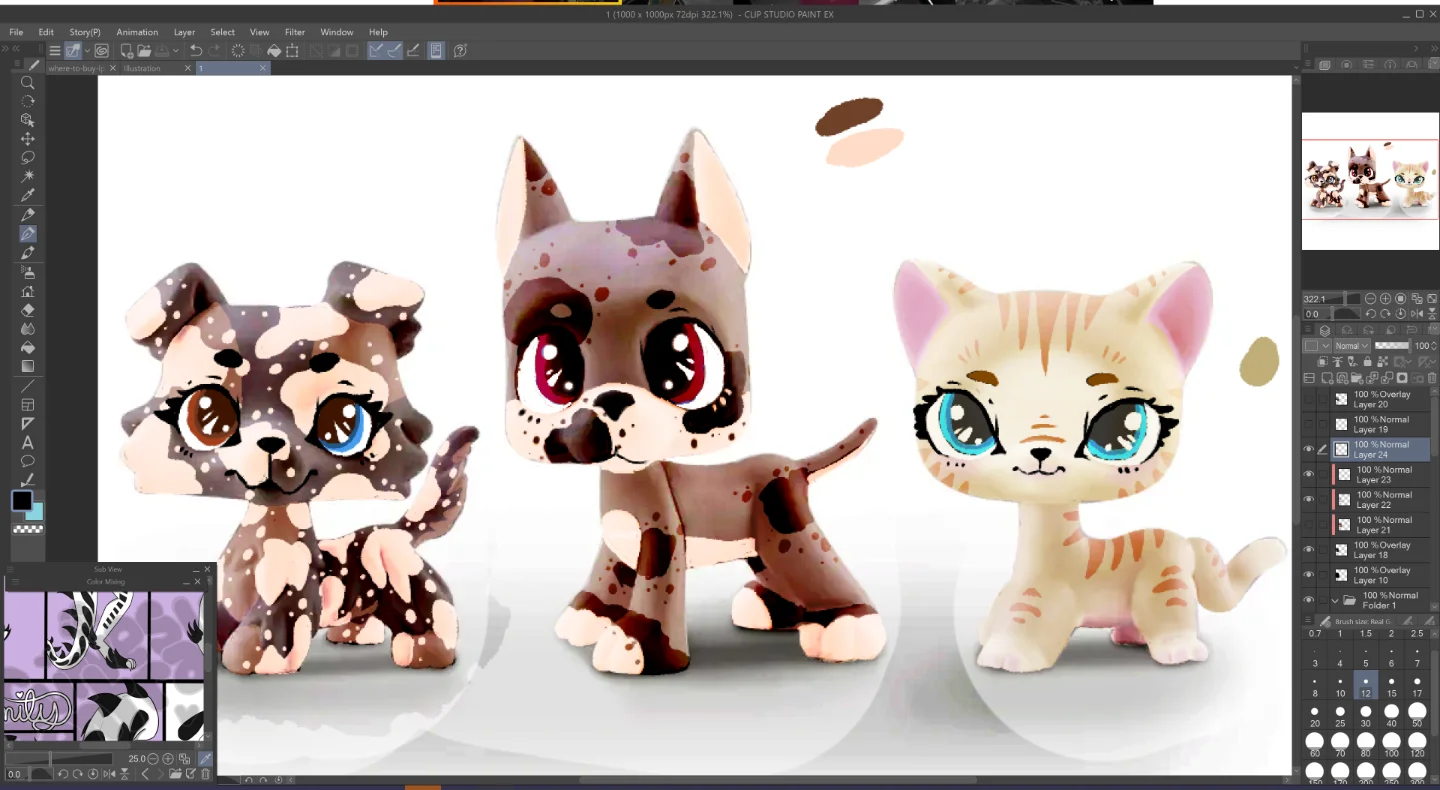Select brush size 17 preset
Screen dimensions: 1440x790
coord(1418,686)
